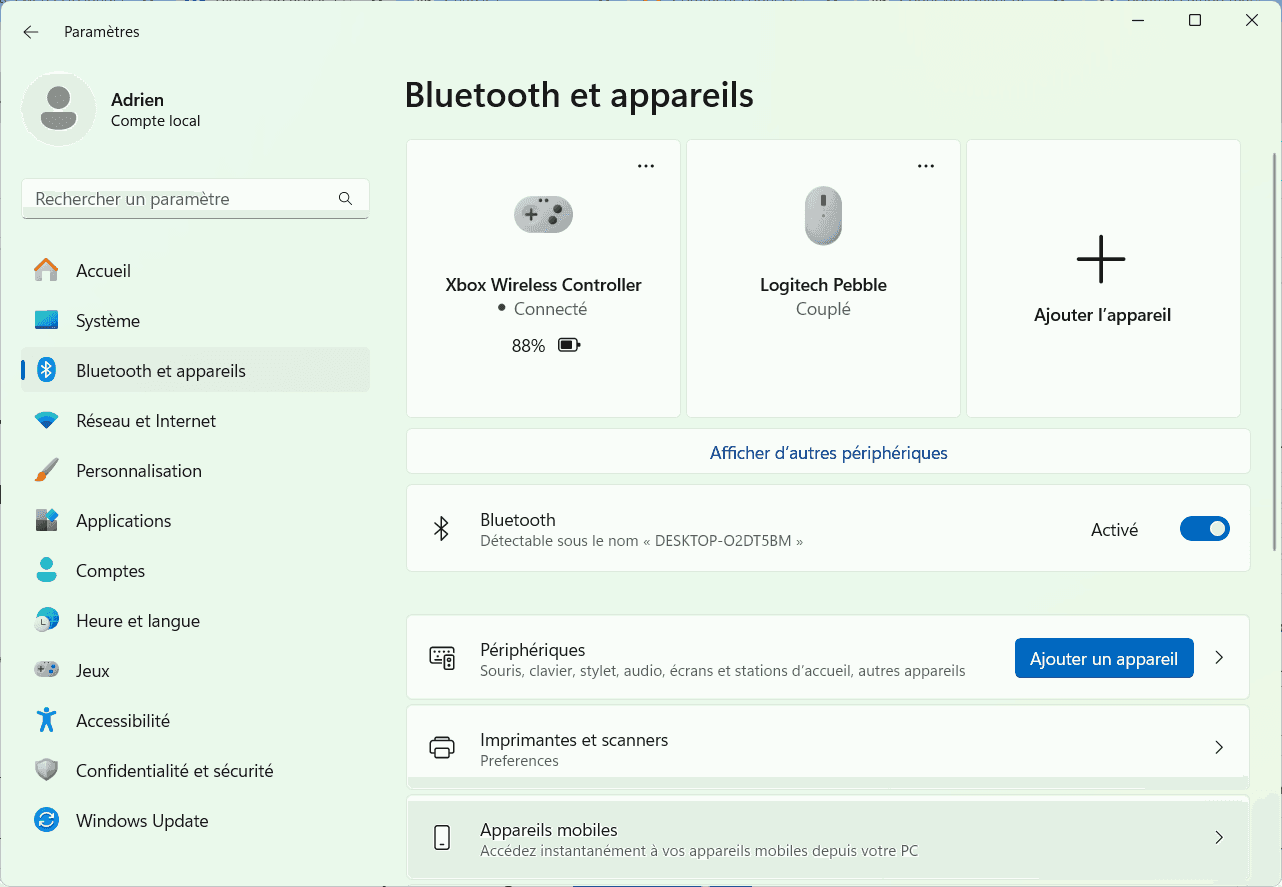Click the Xbox Wireless Controller gamepad image
This screenshot has height=887, width=1282.
[x=543, y=214]
